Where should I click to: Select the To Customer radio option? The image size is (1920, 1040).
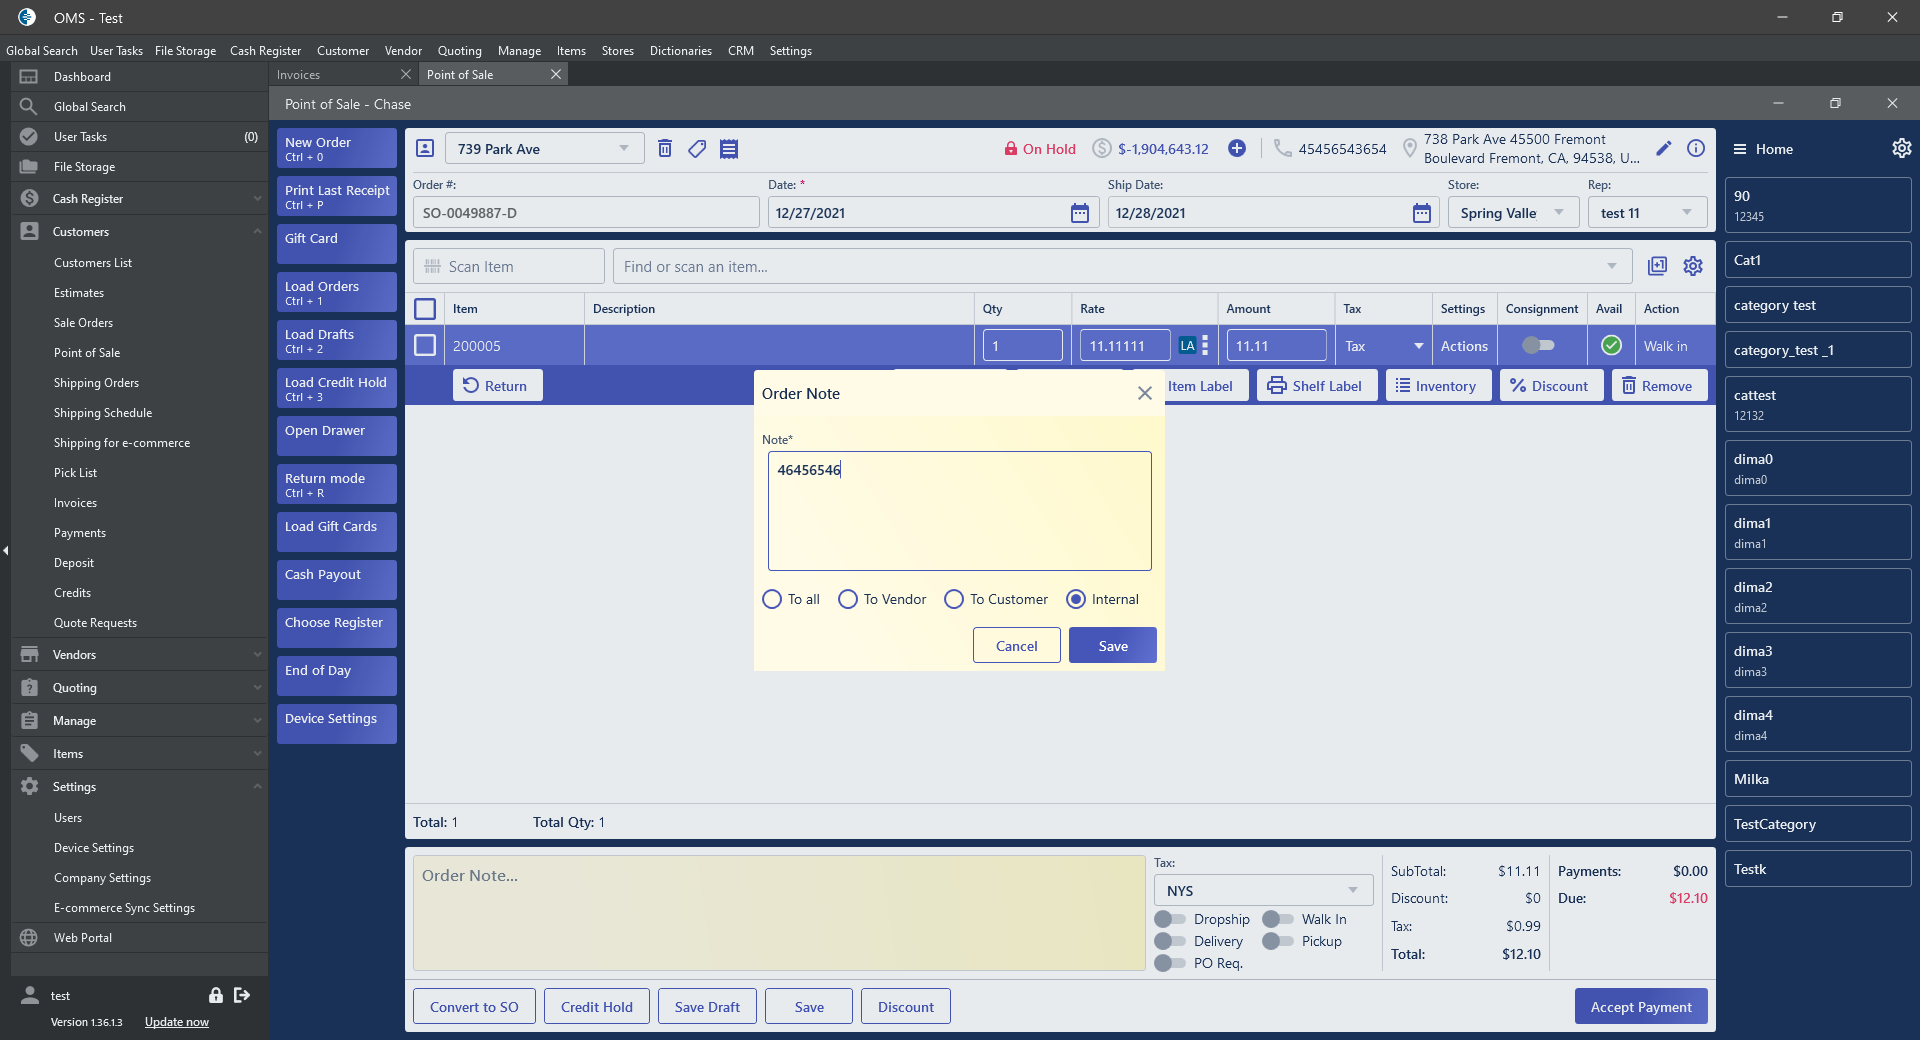(954, 599)
